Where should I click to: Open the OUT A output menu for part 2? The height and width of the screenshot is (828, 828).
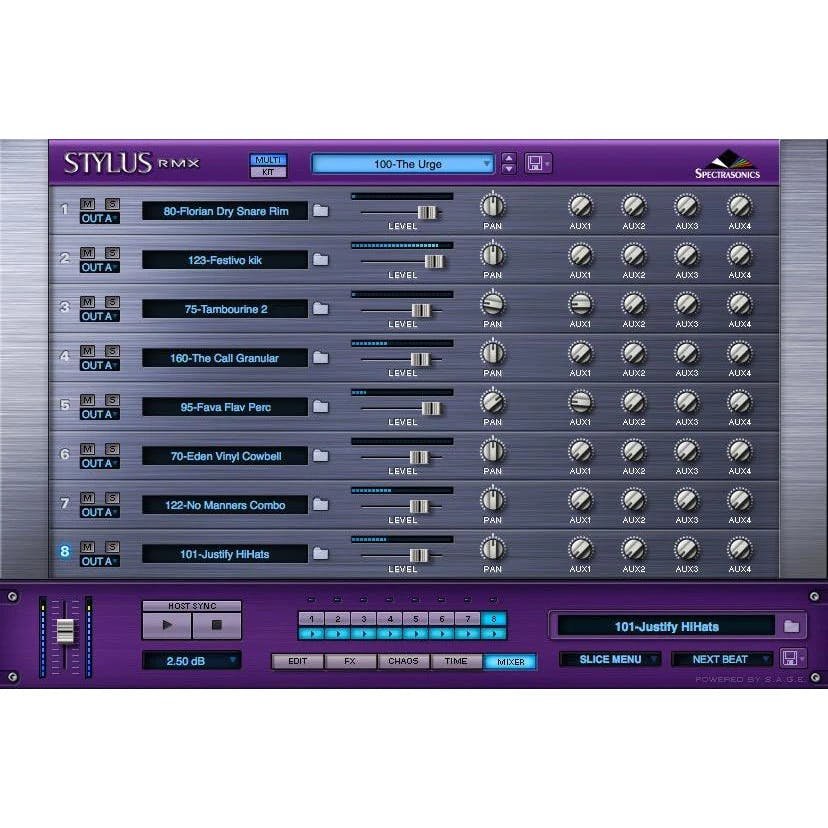[x=100, y=267]
